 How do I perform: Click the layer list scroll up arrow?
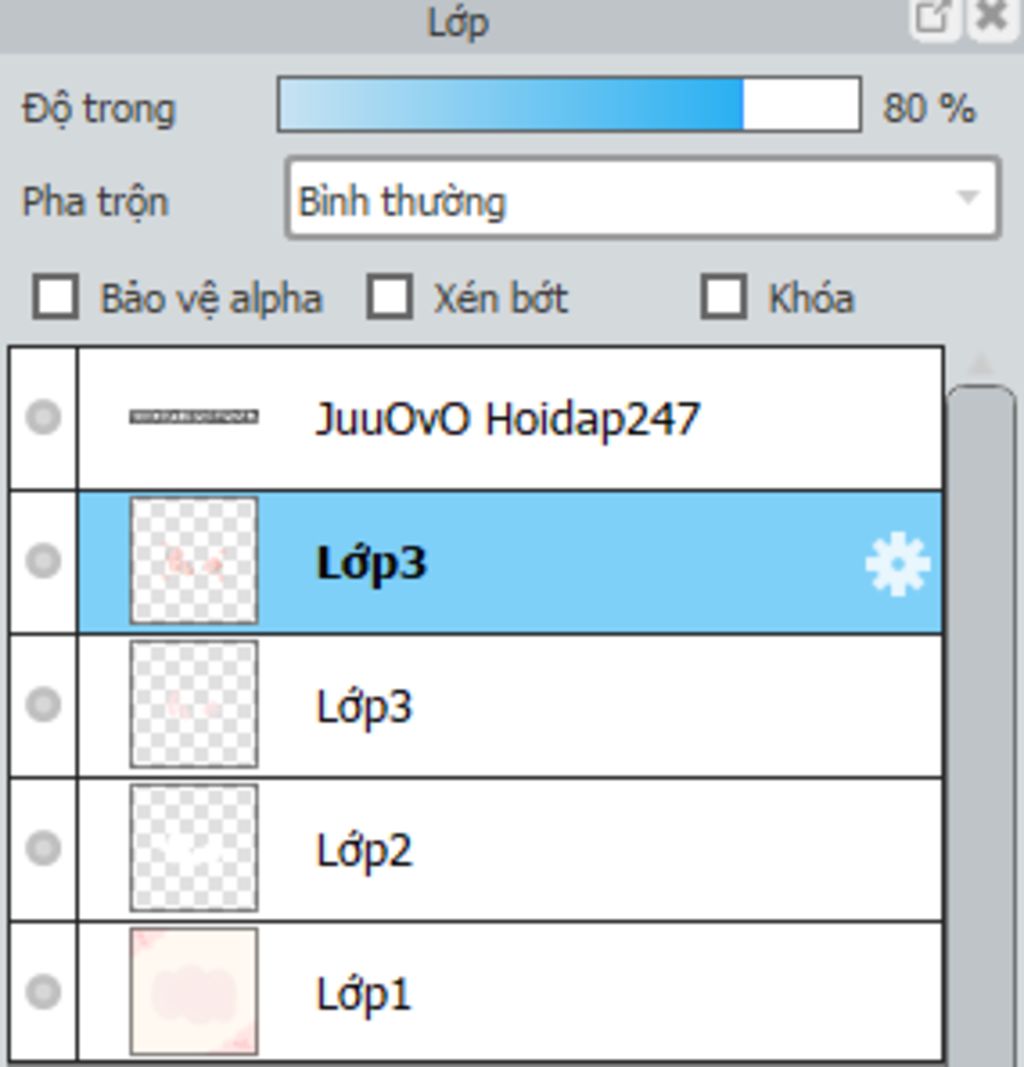[x=980, y=365]
